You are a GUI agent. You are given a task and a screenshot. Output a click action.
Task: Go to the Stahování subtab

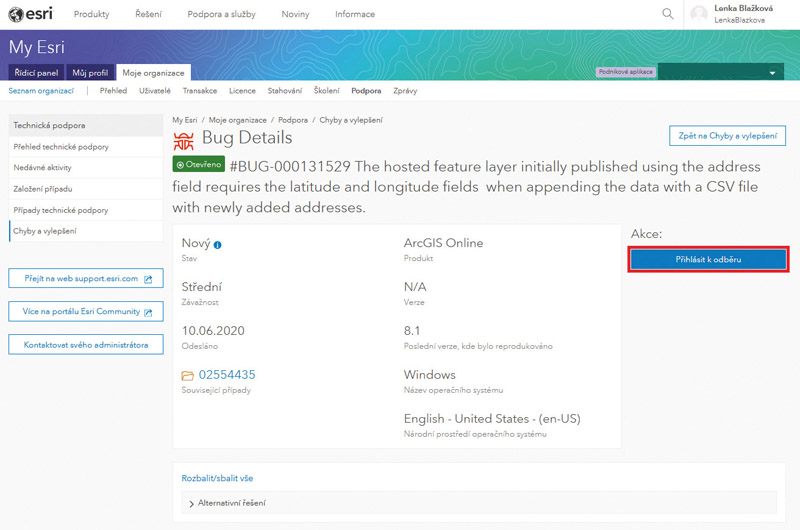tap(285, 91)
